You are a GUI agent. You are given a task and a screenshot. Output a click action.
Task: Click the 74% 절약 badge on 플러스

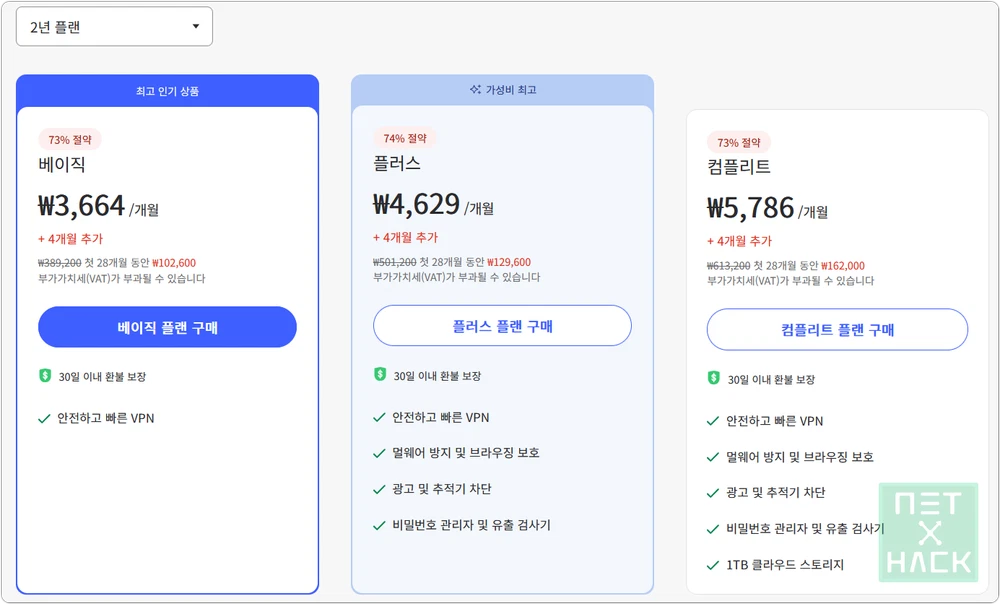tap(405, 139)
